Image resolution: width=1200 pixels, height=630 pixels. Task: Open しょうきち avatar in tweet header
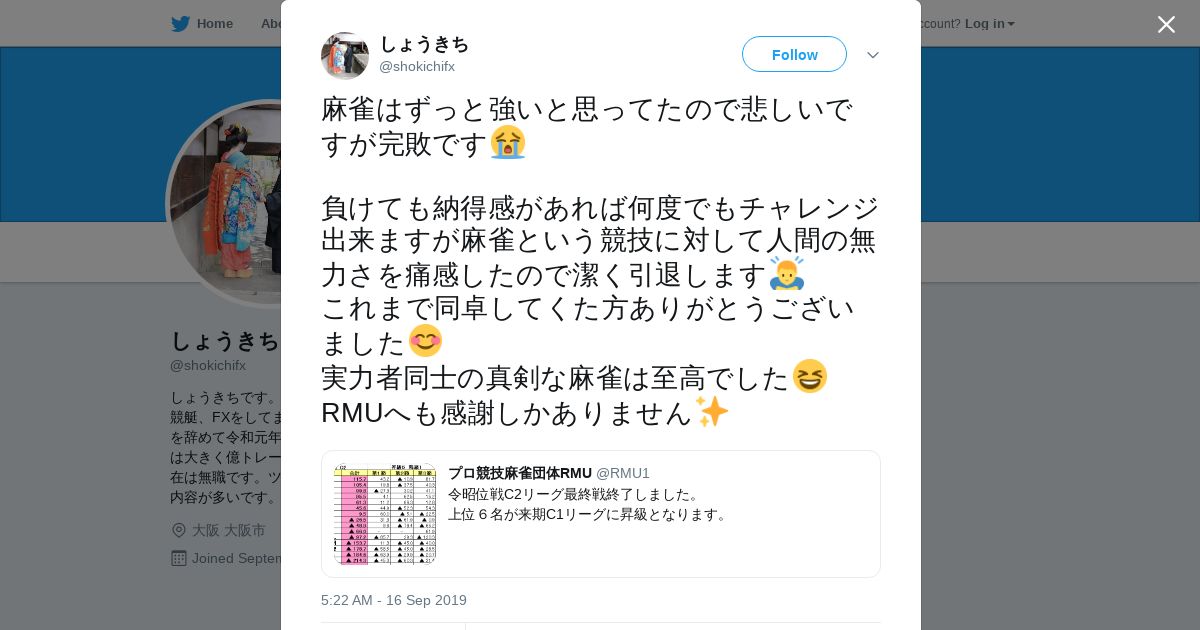[x=345, y=55]
